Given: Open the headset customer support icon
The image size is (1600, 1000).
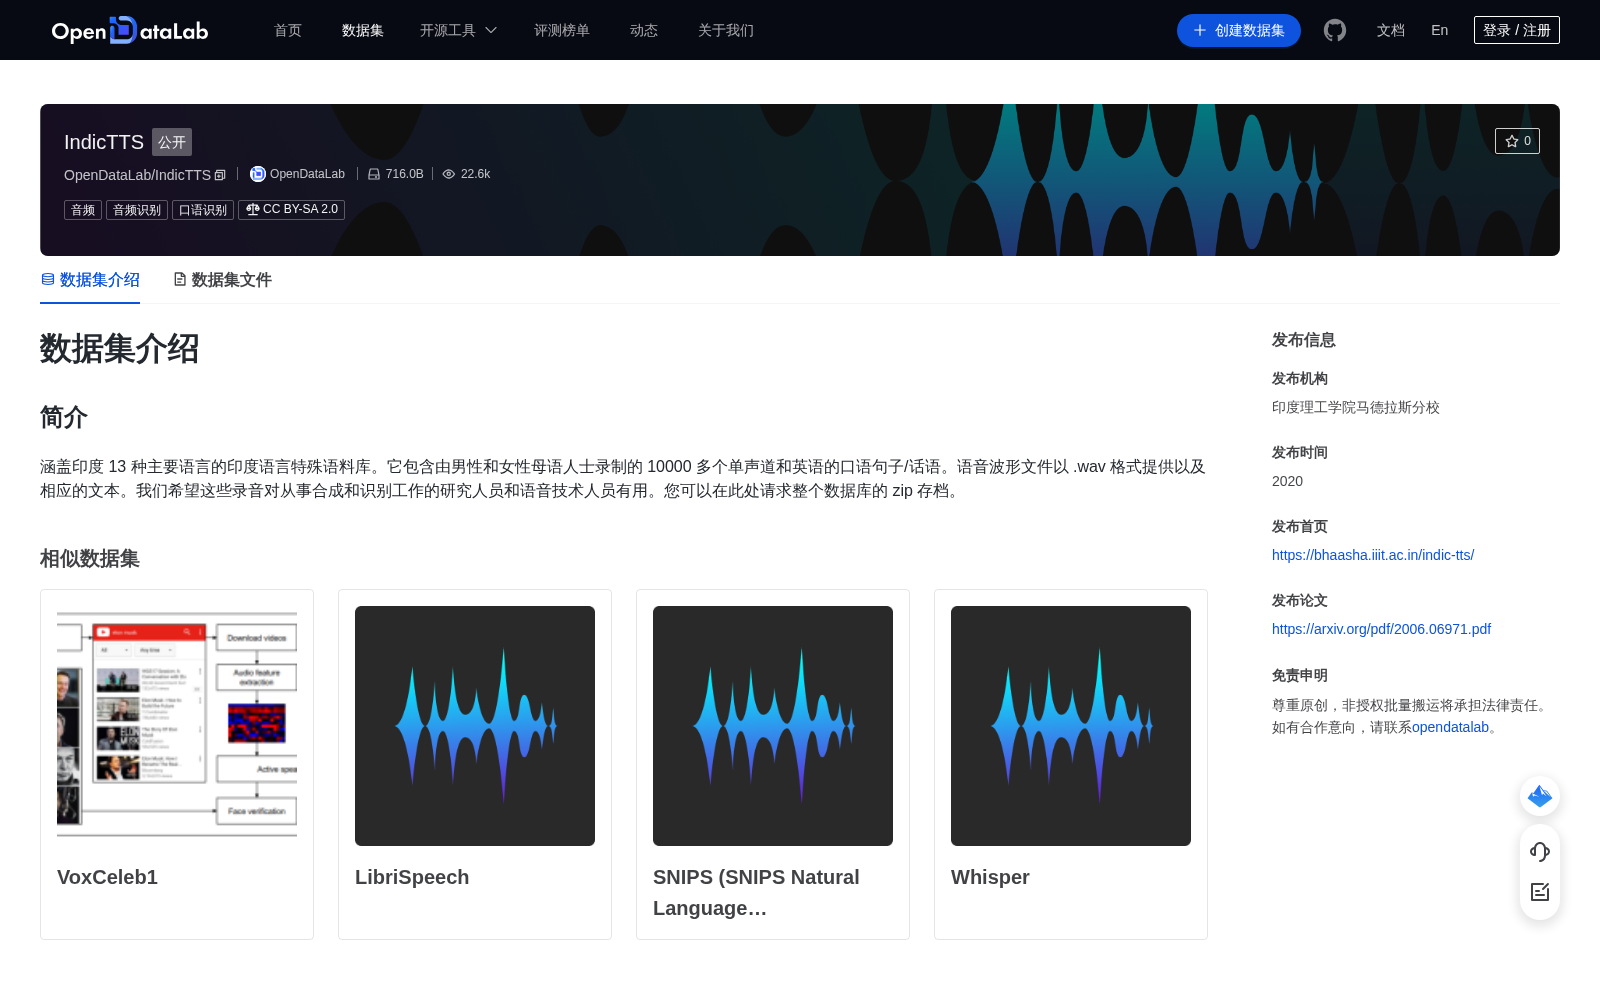Looking at the screenshot, I should 1540,851.
